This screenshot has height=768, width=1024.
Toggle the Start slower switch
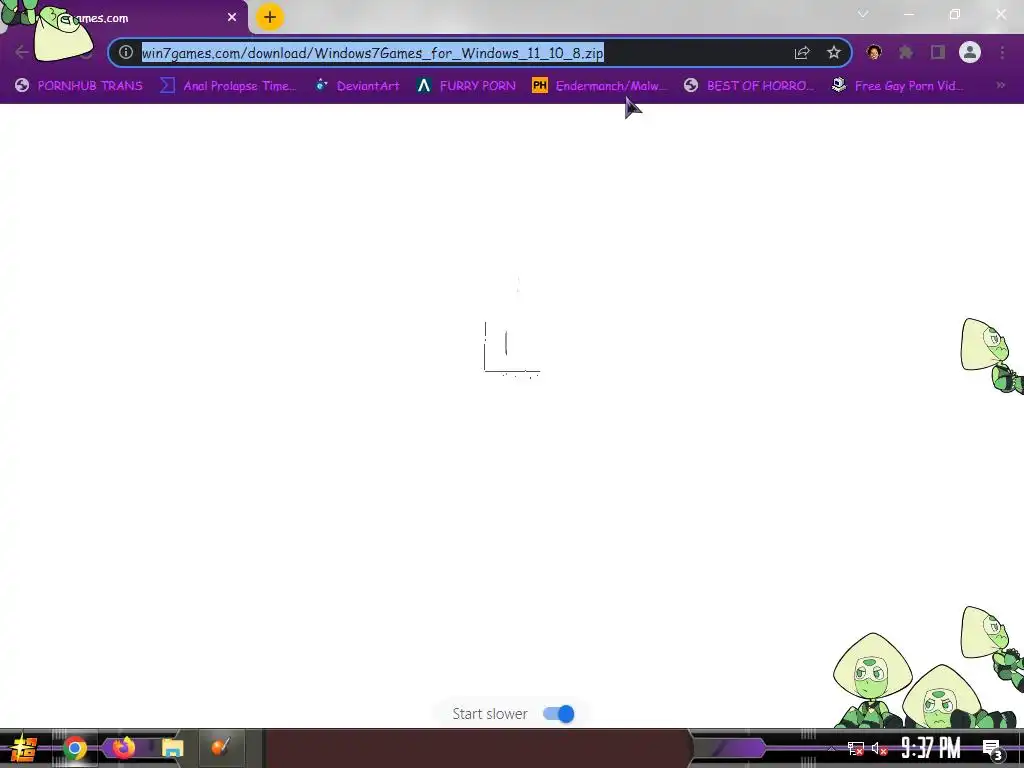(558, 714)
